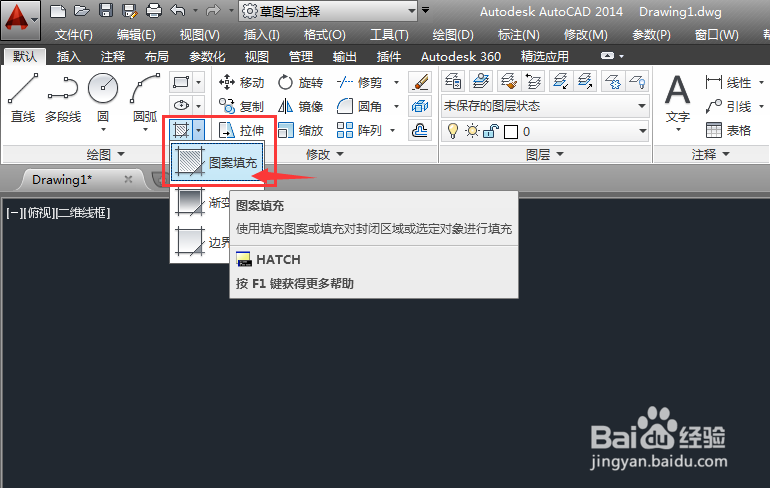Switch to the 参数化 ribbon tab
The image size is (770, 488).
pos(207,56)
